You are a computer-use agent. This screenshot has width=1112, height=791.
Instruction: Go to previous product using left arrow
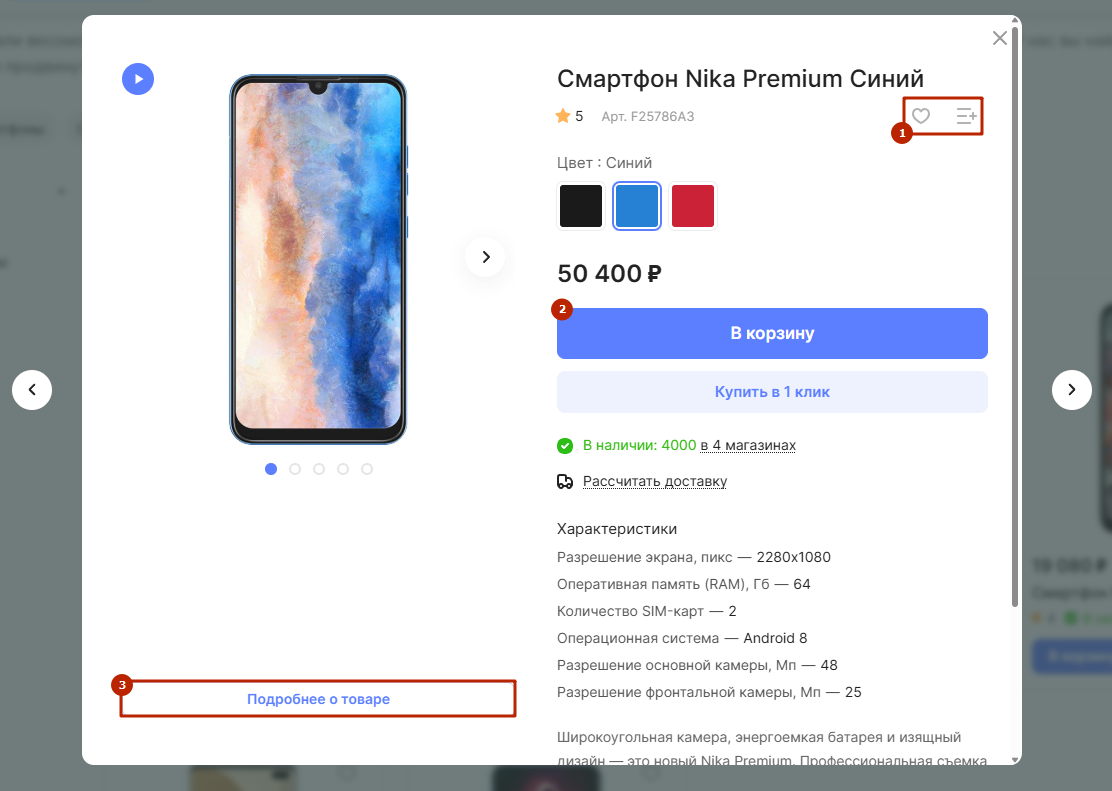click(32, 390)
